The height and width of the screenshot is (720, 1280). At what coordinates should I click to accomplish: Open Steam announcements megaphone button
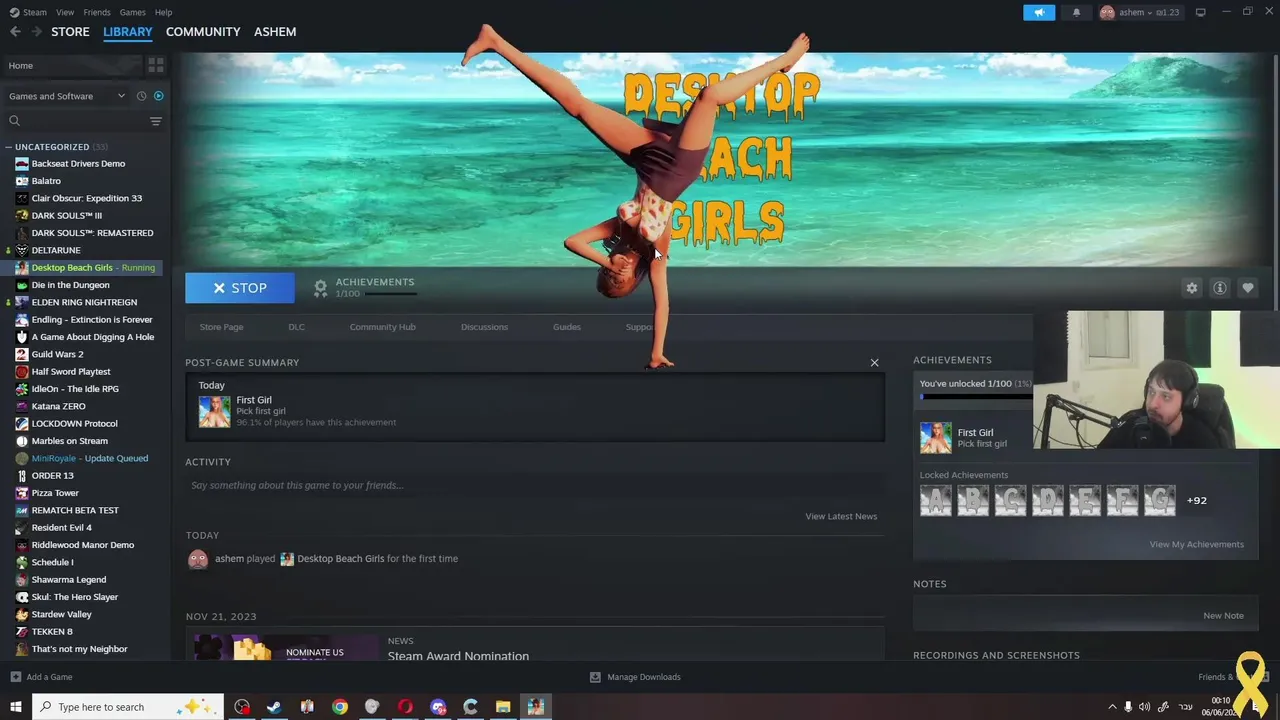tap(1039, 12)
